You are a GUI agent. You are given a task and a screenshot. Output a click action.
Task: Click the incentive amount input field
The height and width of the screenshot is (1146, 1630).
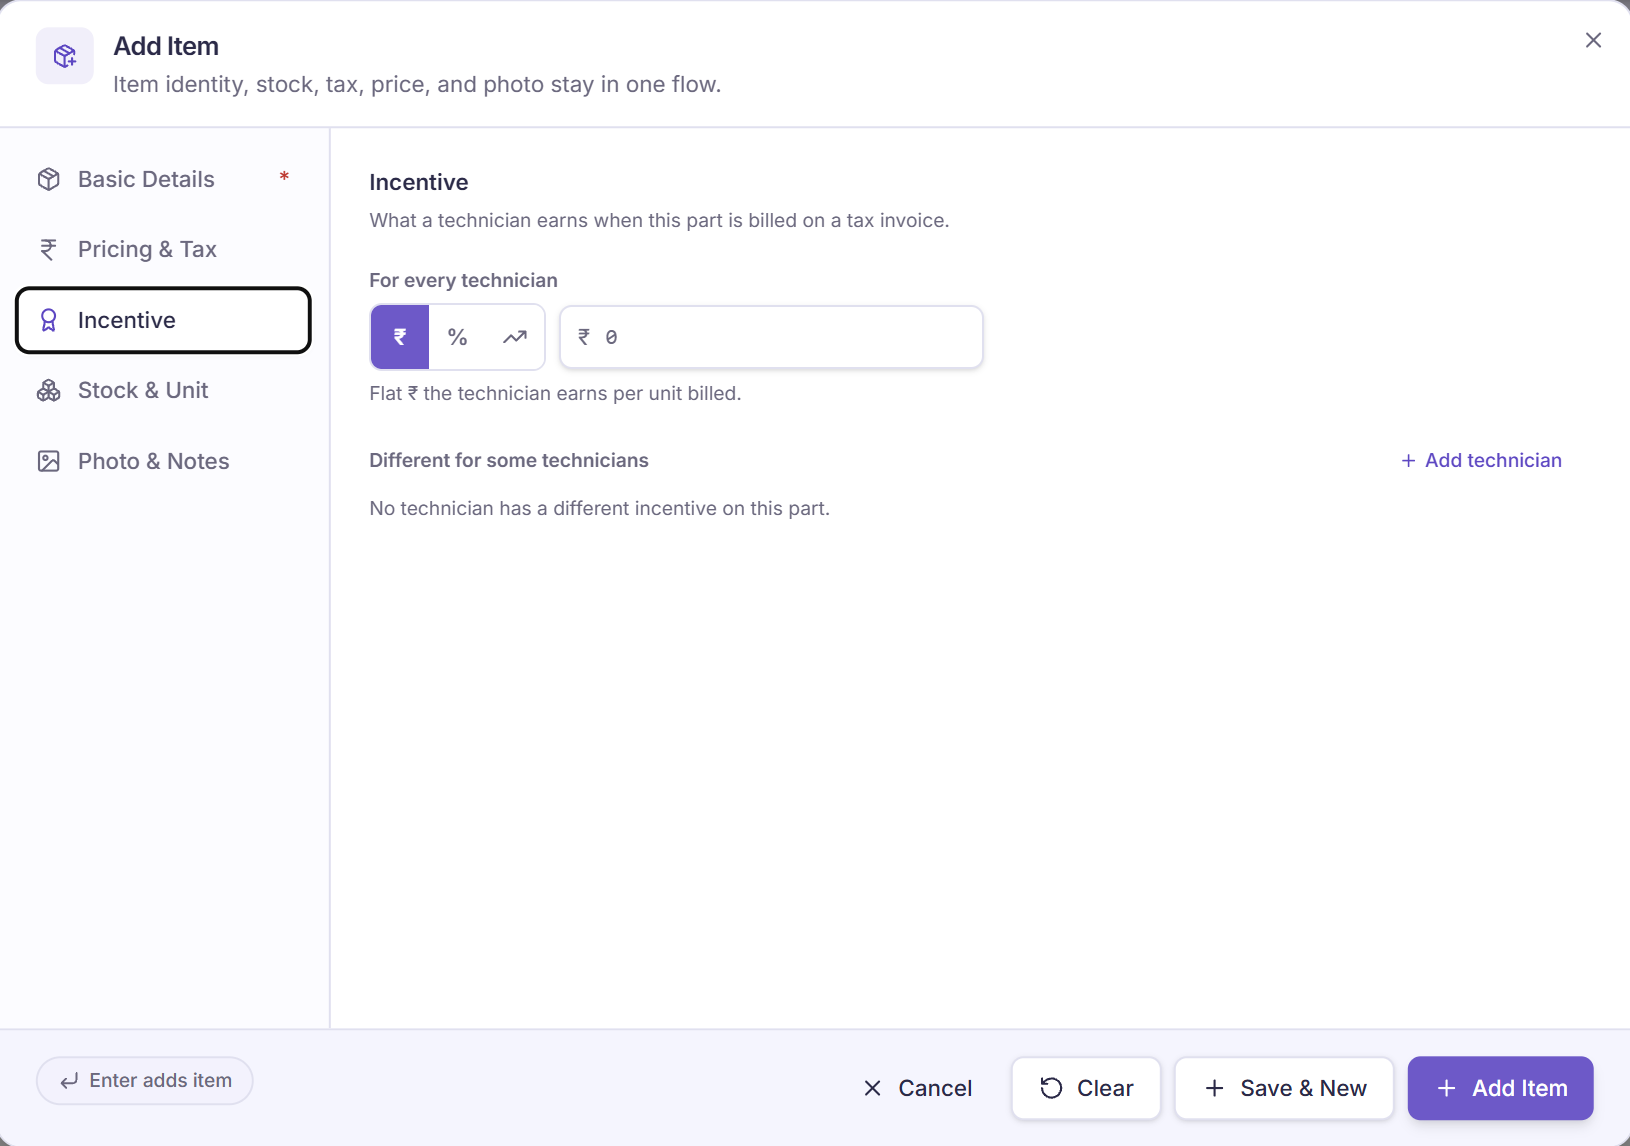point(771,337)
